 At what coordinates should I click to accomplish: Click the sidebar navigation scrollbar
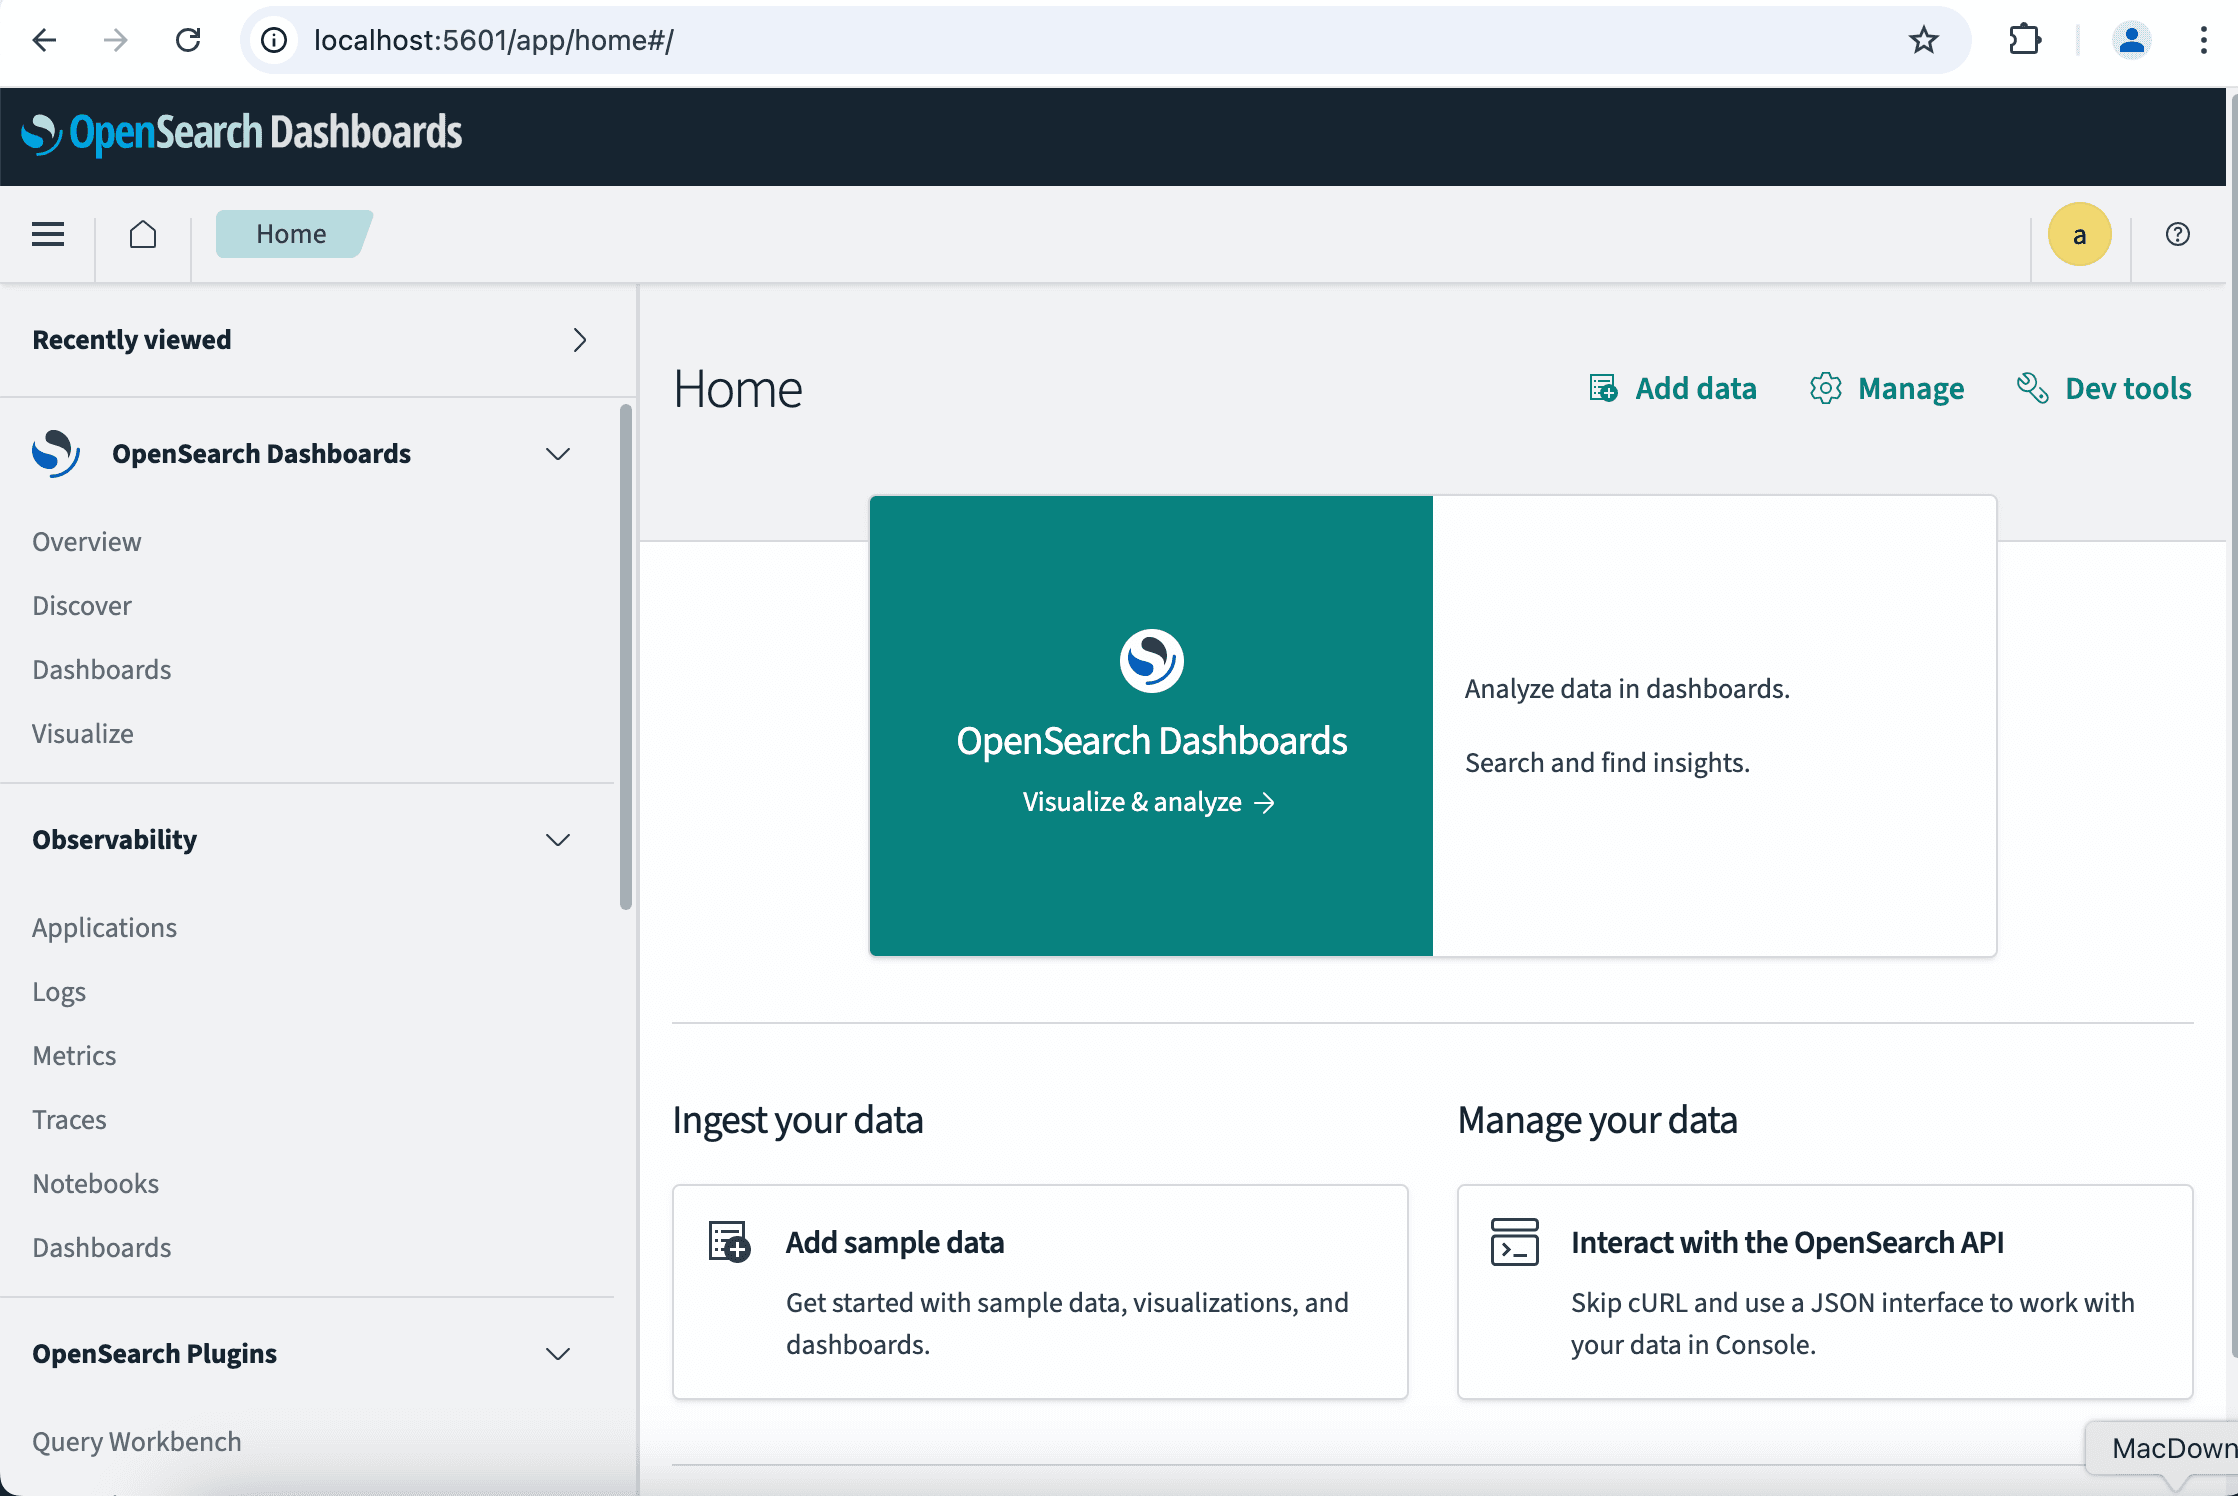[x=626, y=657]
